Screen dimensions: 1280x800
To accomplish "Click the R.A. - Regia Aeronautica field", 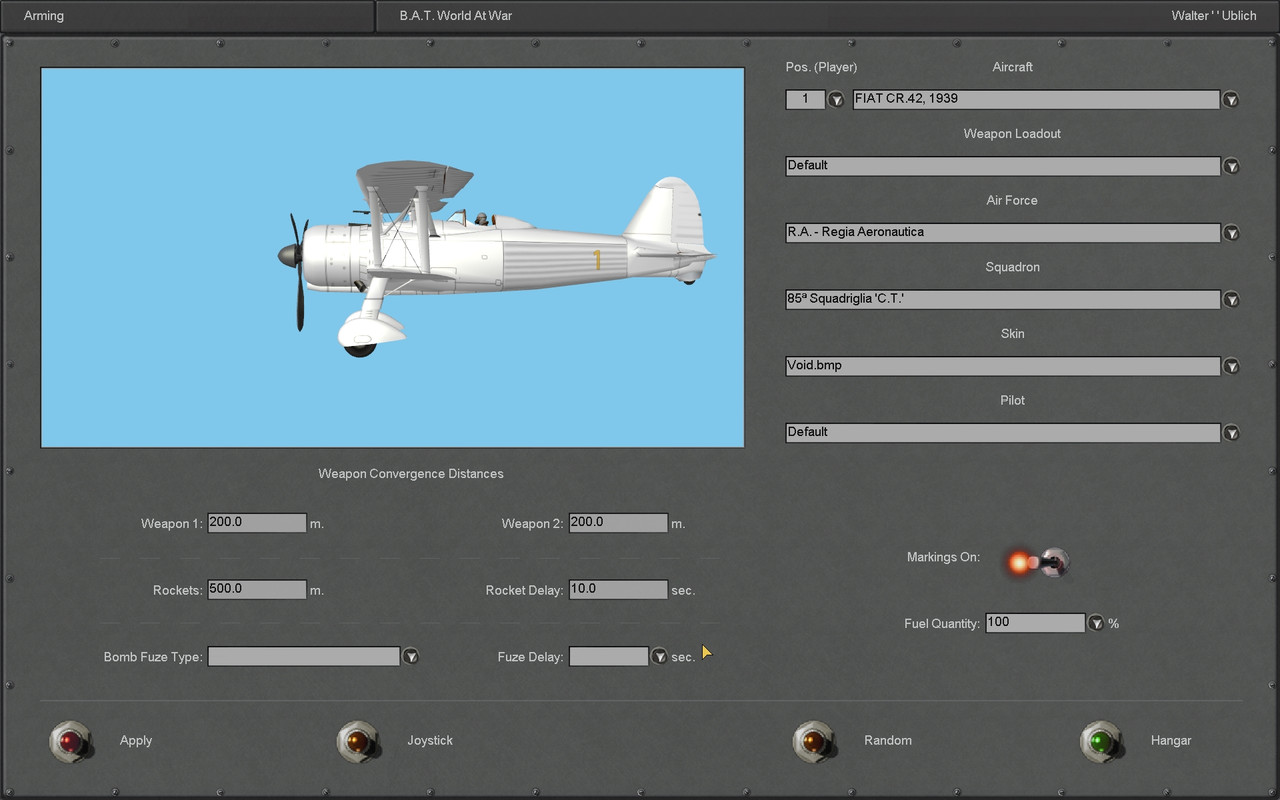I will [x=1003, y=232].
